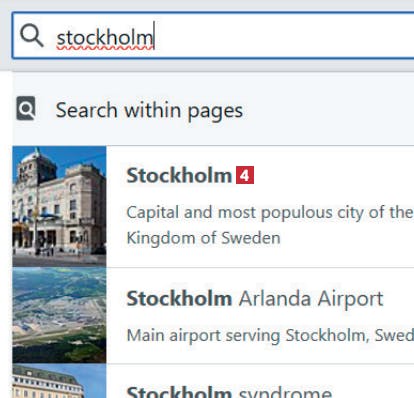Click empty space after the text cursor
The height and width of the screenshot is (398, 414).
pos(283,36)
